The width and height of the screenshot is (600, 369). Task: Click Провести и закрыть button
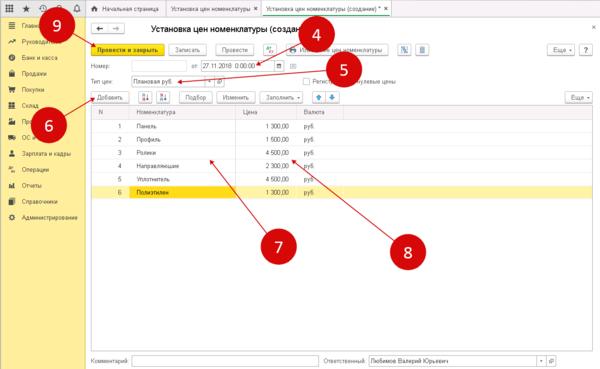[x=127, y=50]
